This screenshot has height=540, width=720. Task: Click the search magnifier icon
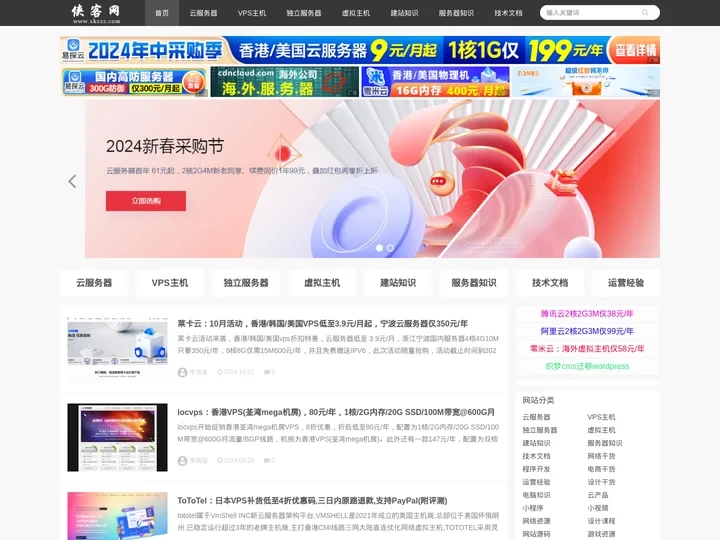[645, 12]
